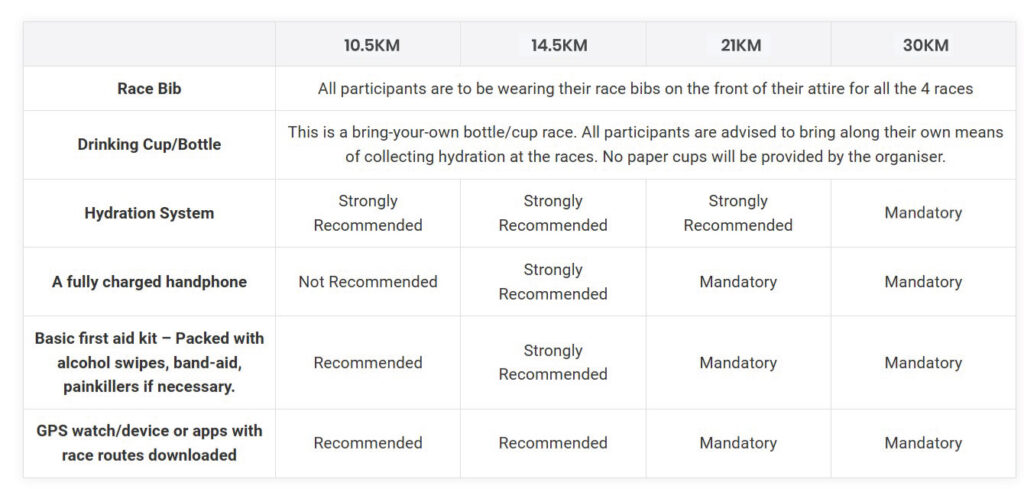Click Hydration System cell under 21KM
Screen dimensions: 1024x489
tap(738, 213)
